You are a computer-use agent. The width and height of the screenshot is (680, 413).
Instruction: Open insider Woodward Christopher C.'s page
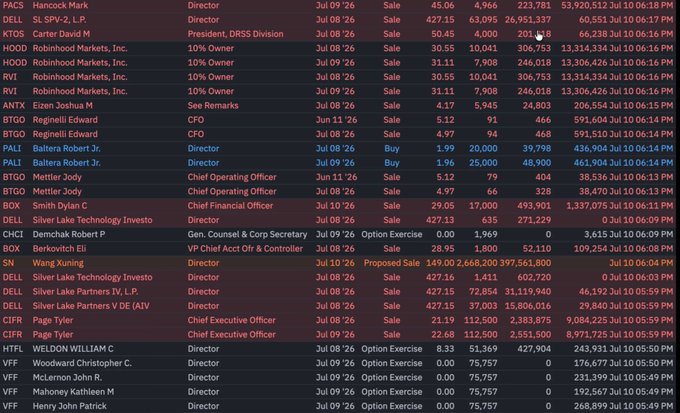coord(82,363)
